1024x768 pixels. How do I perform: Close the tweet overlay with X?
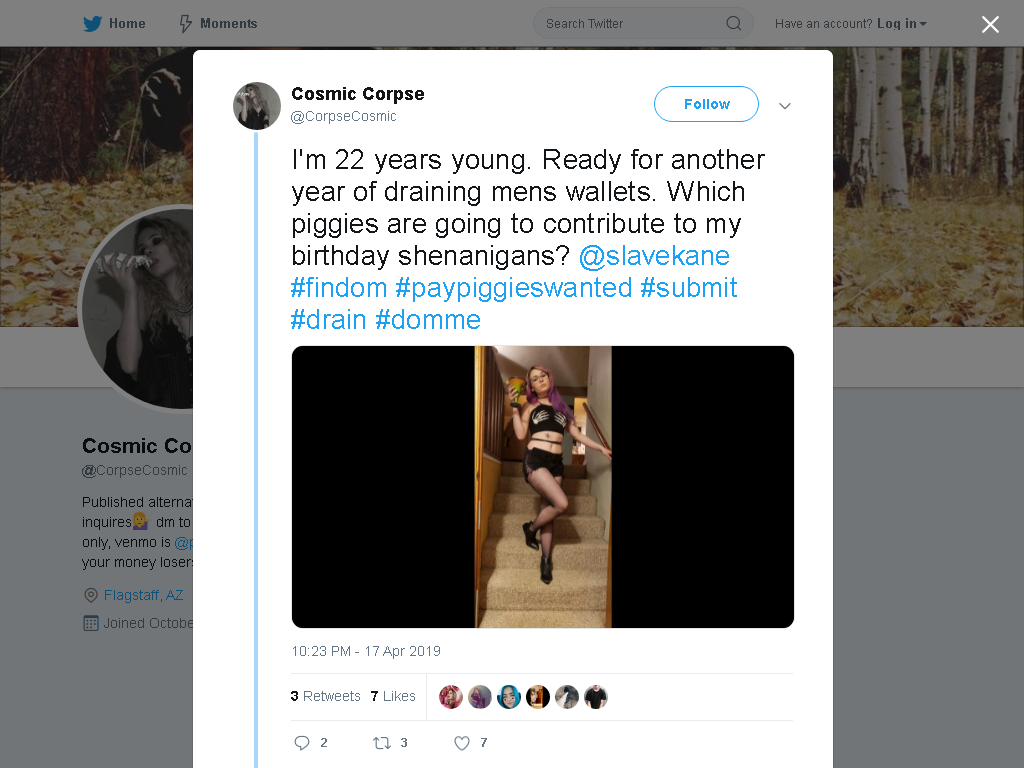[990, 24]
